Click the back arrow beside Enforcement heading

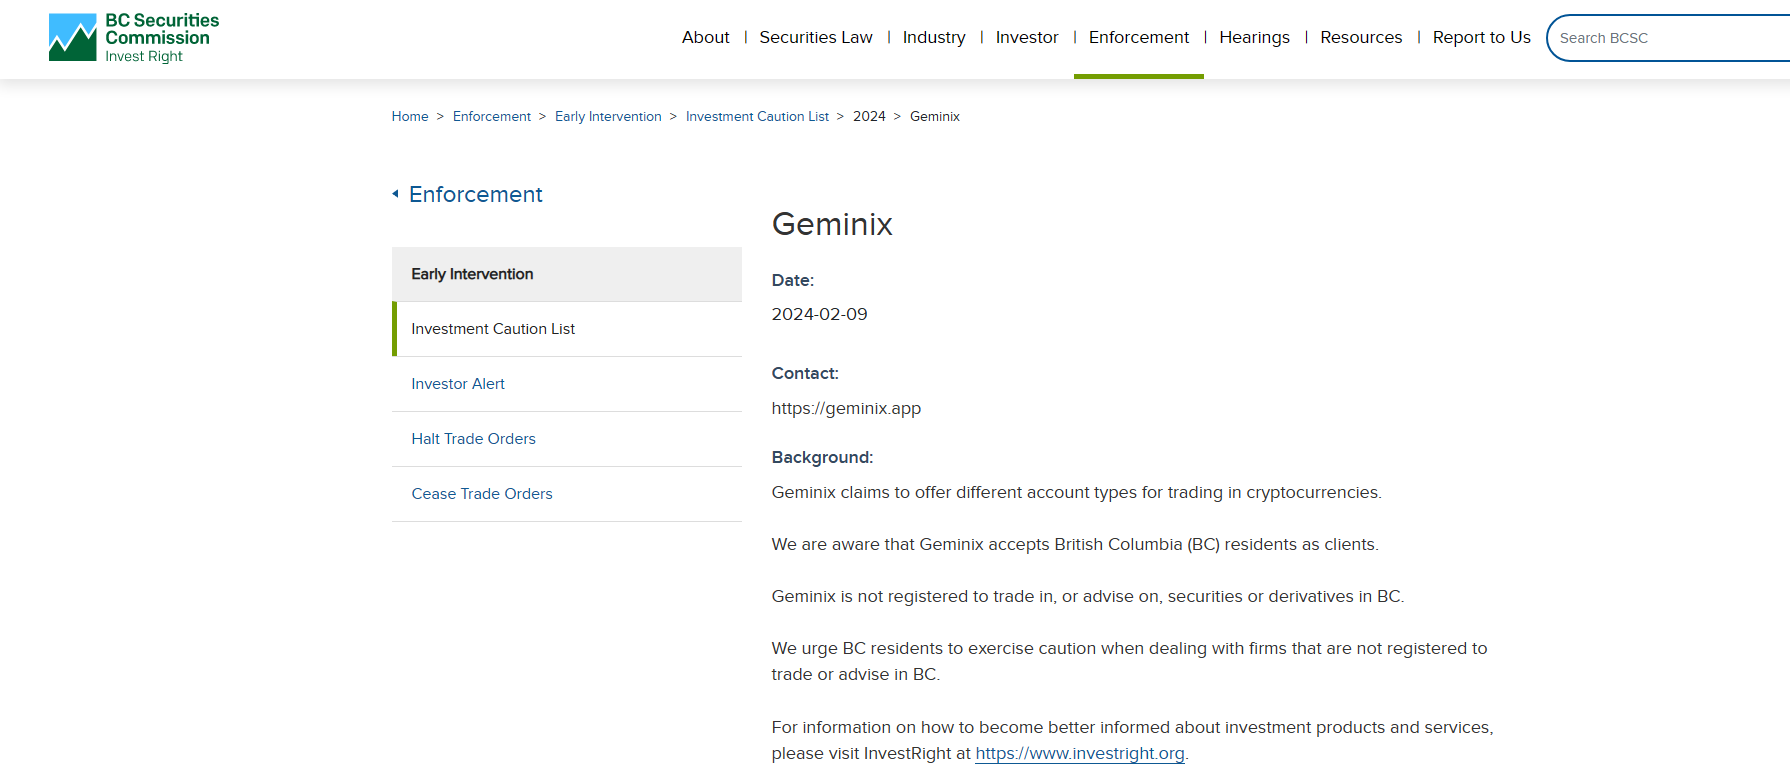396,194
